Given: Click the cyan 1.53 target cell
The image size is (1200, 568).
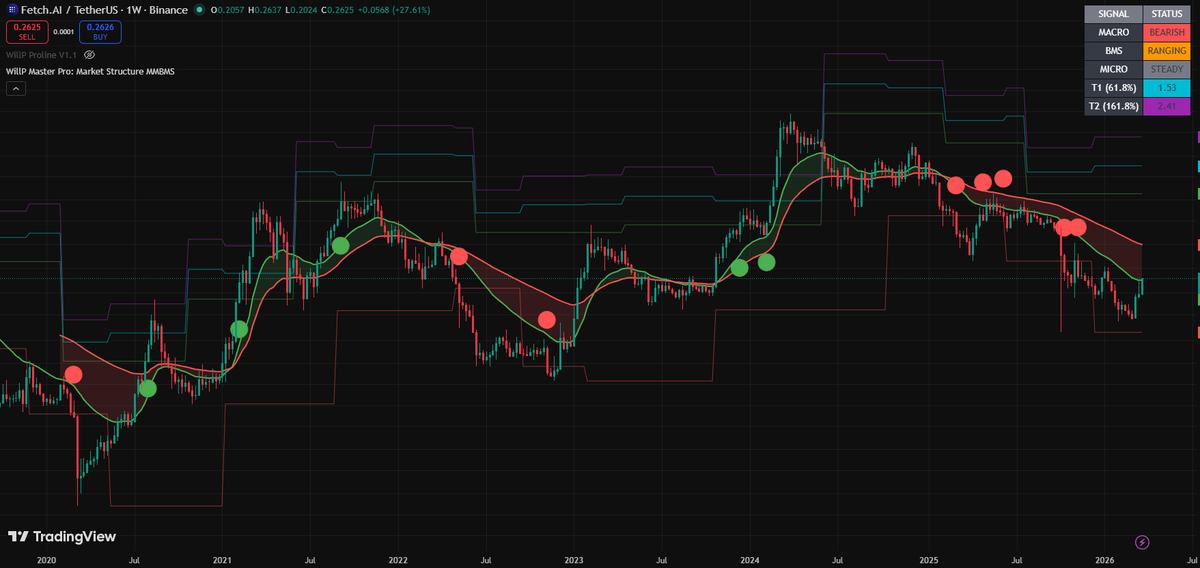Looking at the screenshot, I should (1167, 88).
